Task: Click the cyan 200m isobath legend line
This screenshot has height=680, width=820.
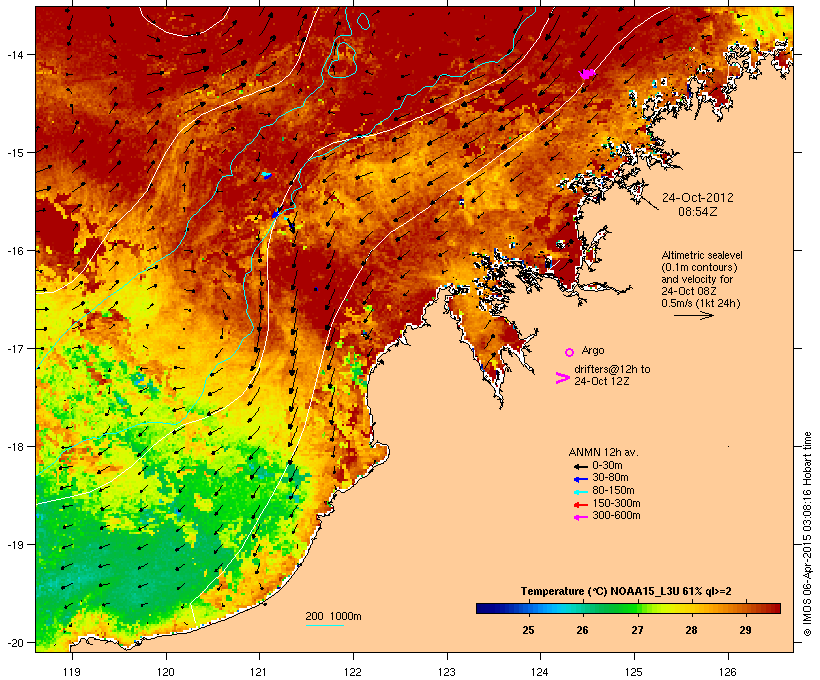Action: click(324, 625)
